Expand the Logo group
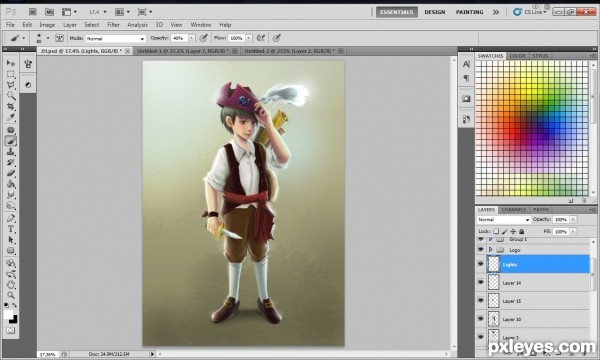The height and width of the screenshot is (360, 600). (x=491, y=249)
